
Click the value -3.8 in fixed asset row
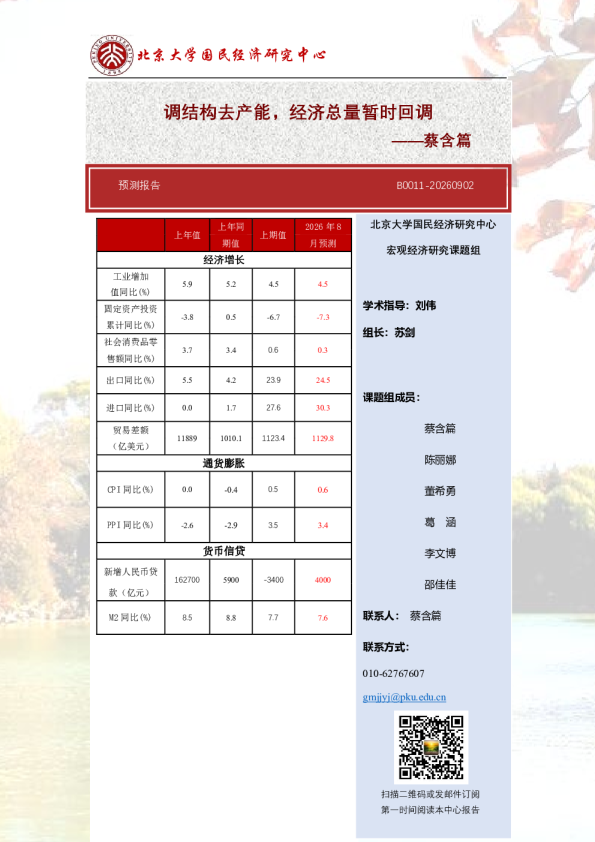(x=187, y=317)
